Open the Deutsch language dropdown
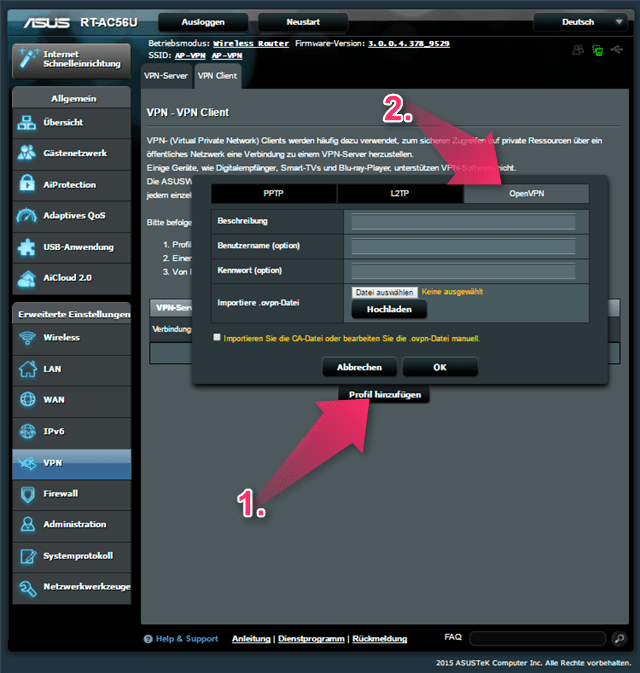 click(581, 22)
